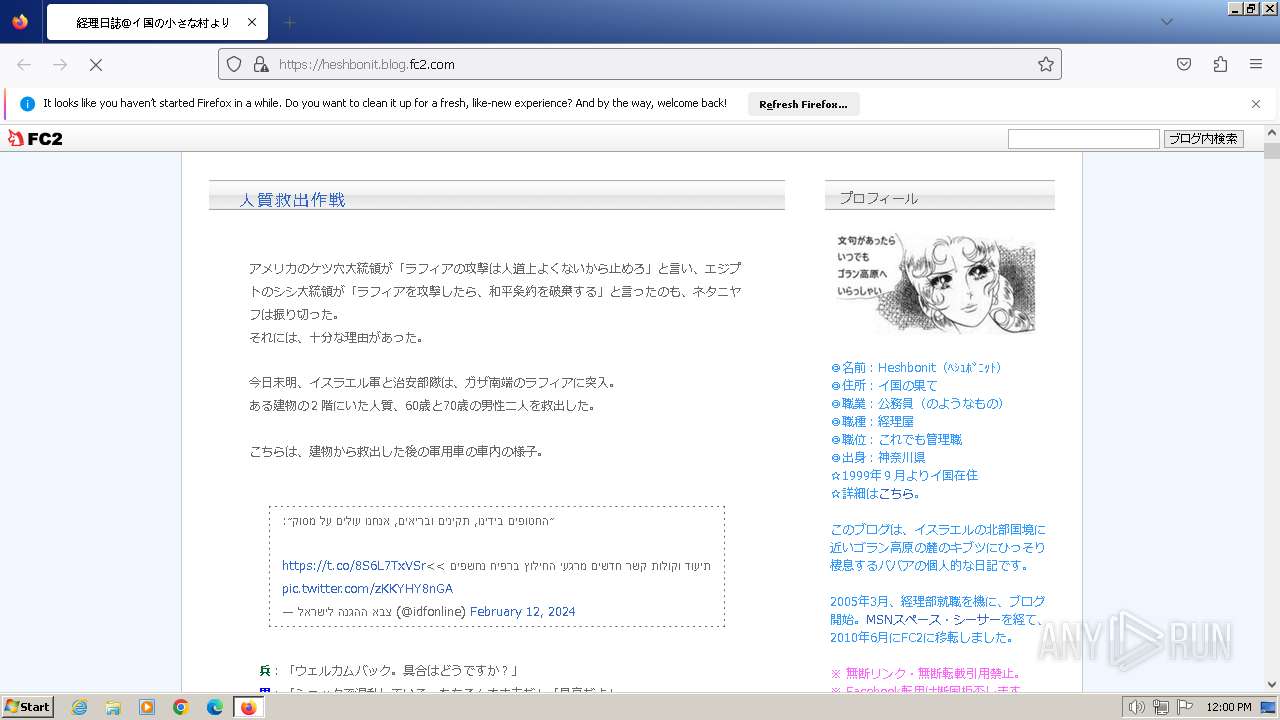The image size is (1280, 720).
Task: Open the 詳細はこちら profile link
Action: pos(898,493)
